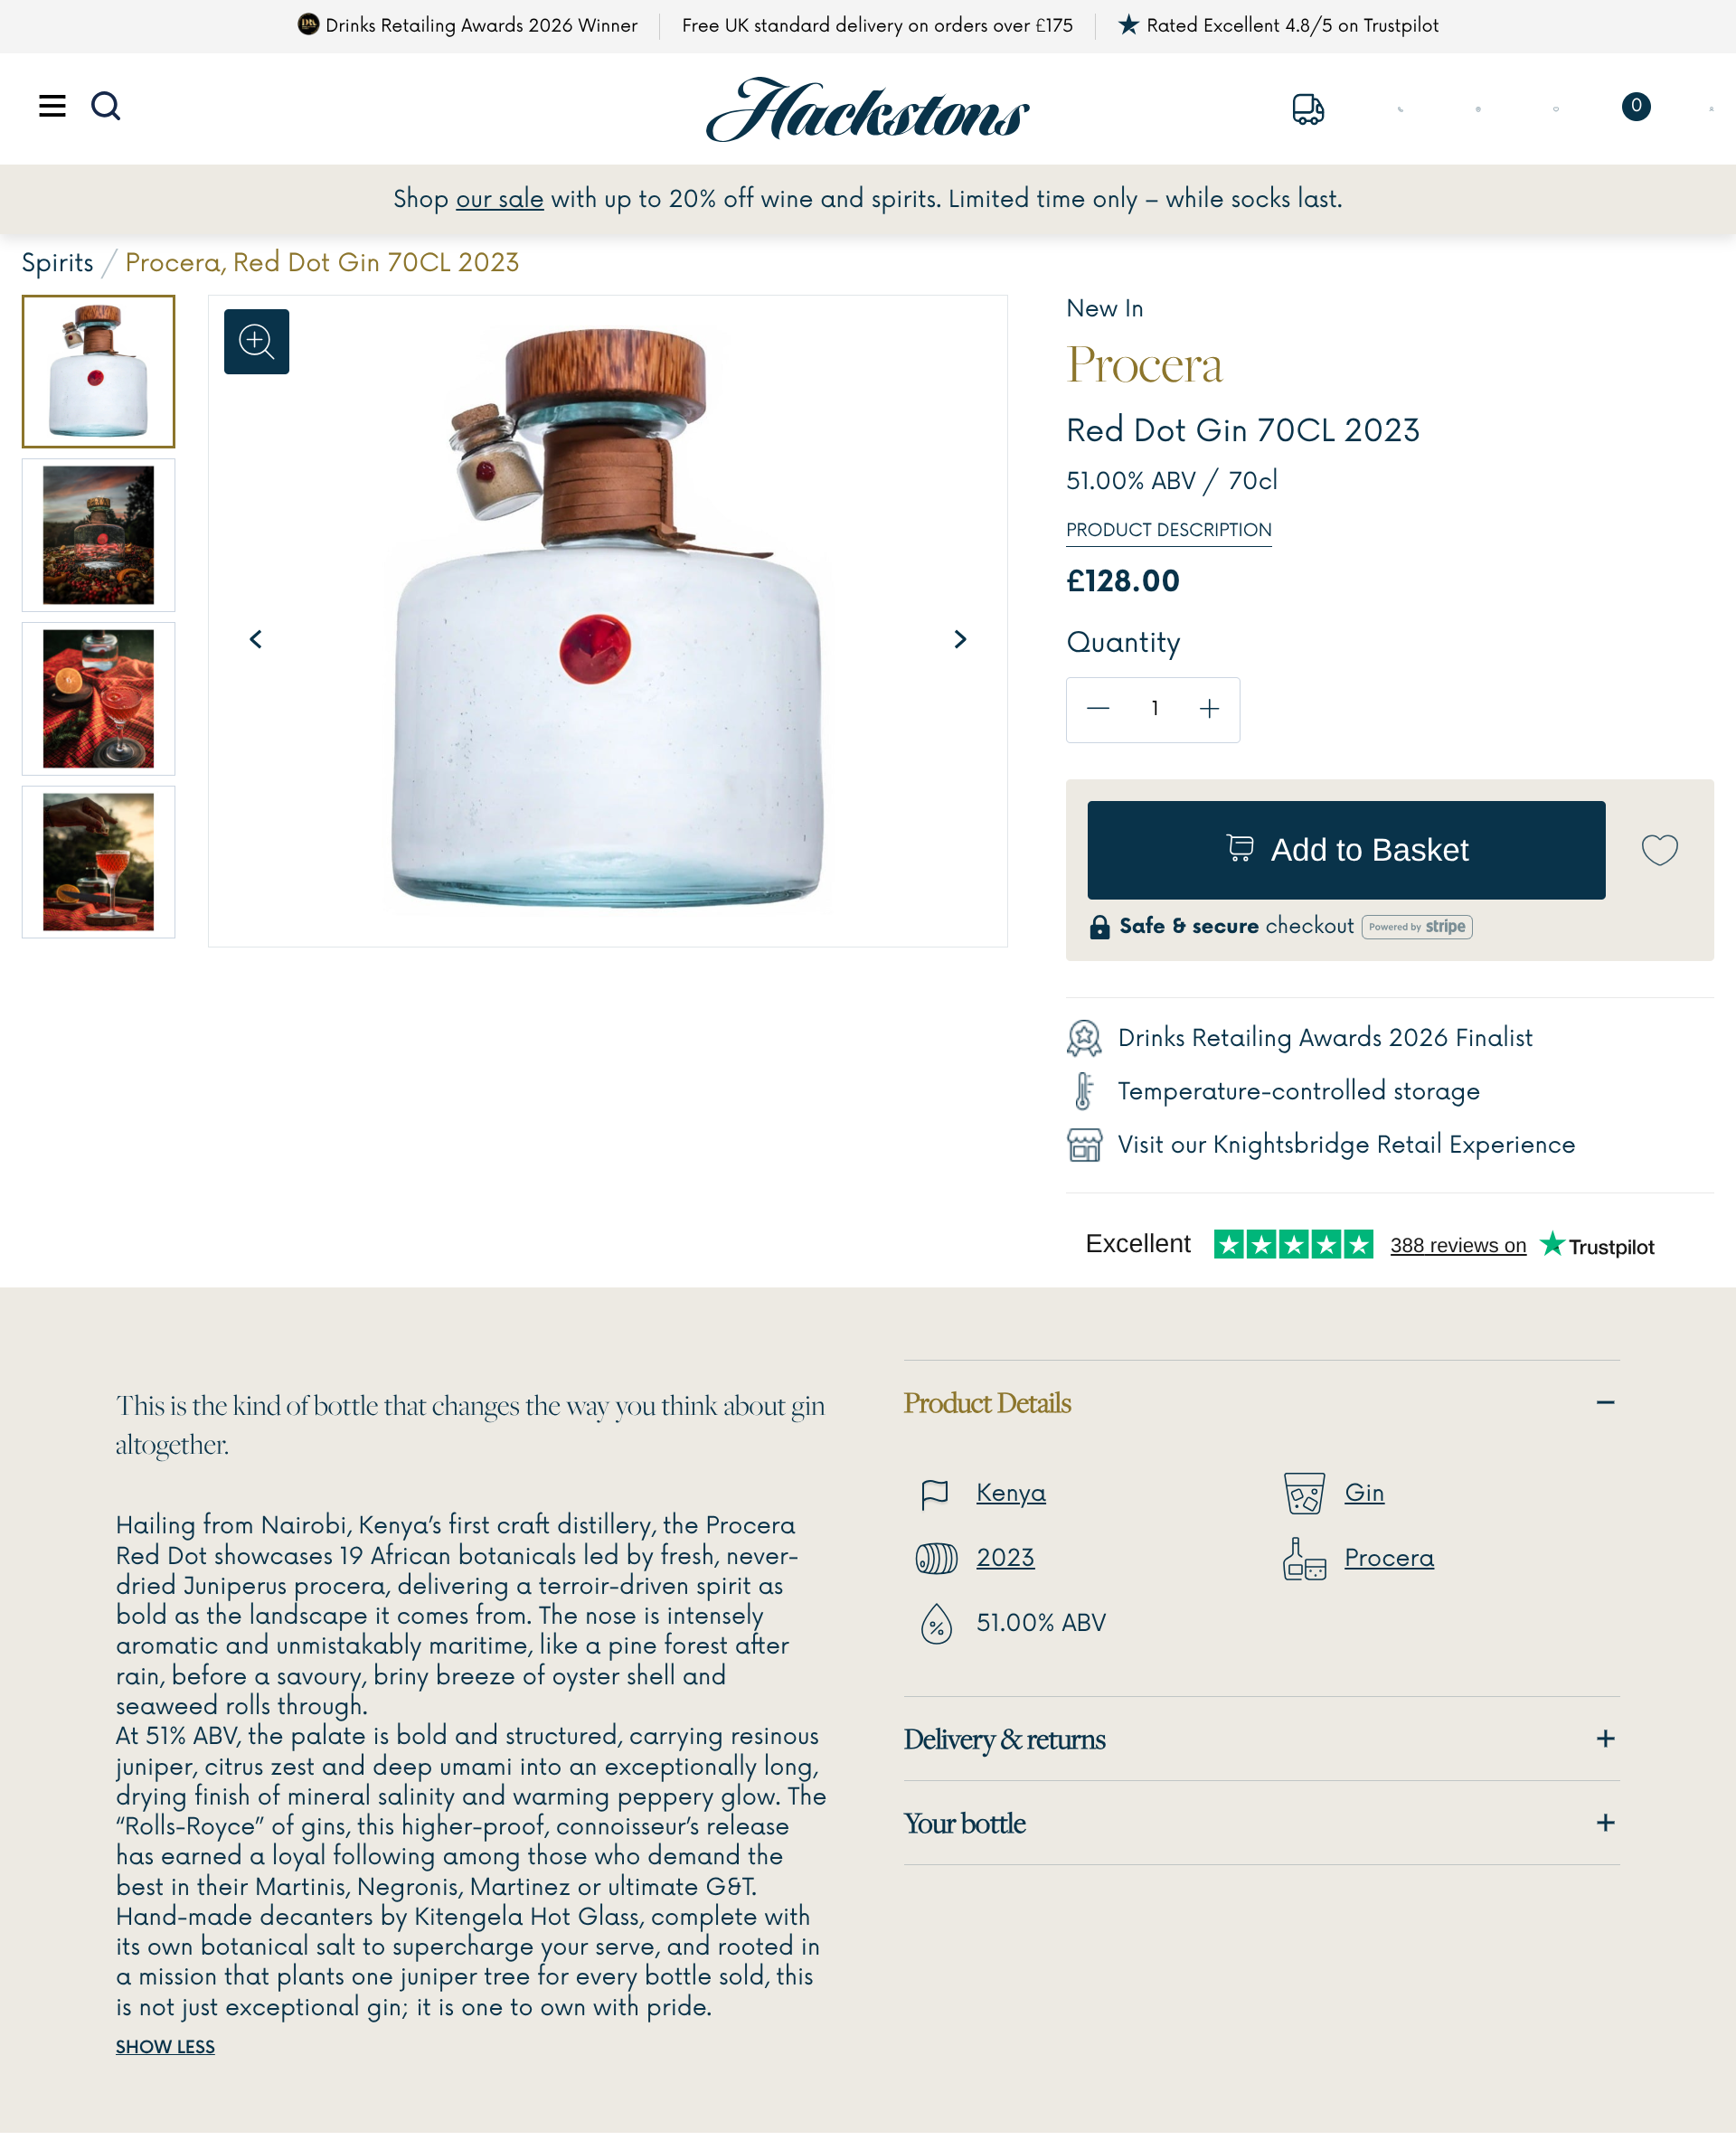Add to Basket
This screenshot has height=2140, width=1736.
(x=1346, y=850)
